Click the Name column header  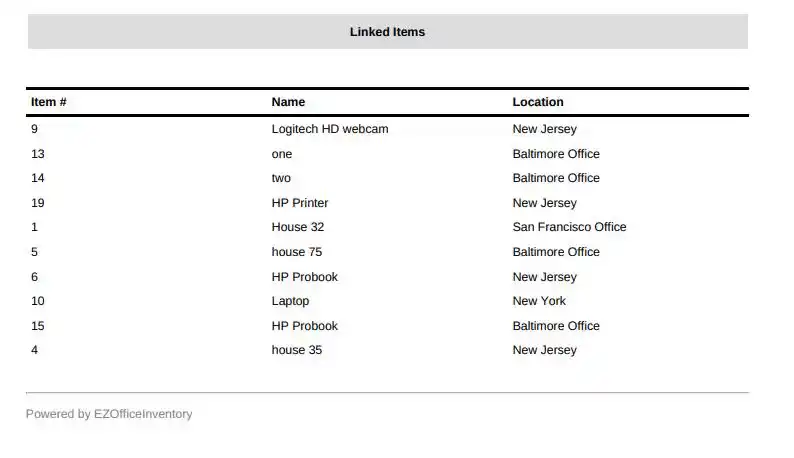coord(288,102)
